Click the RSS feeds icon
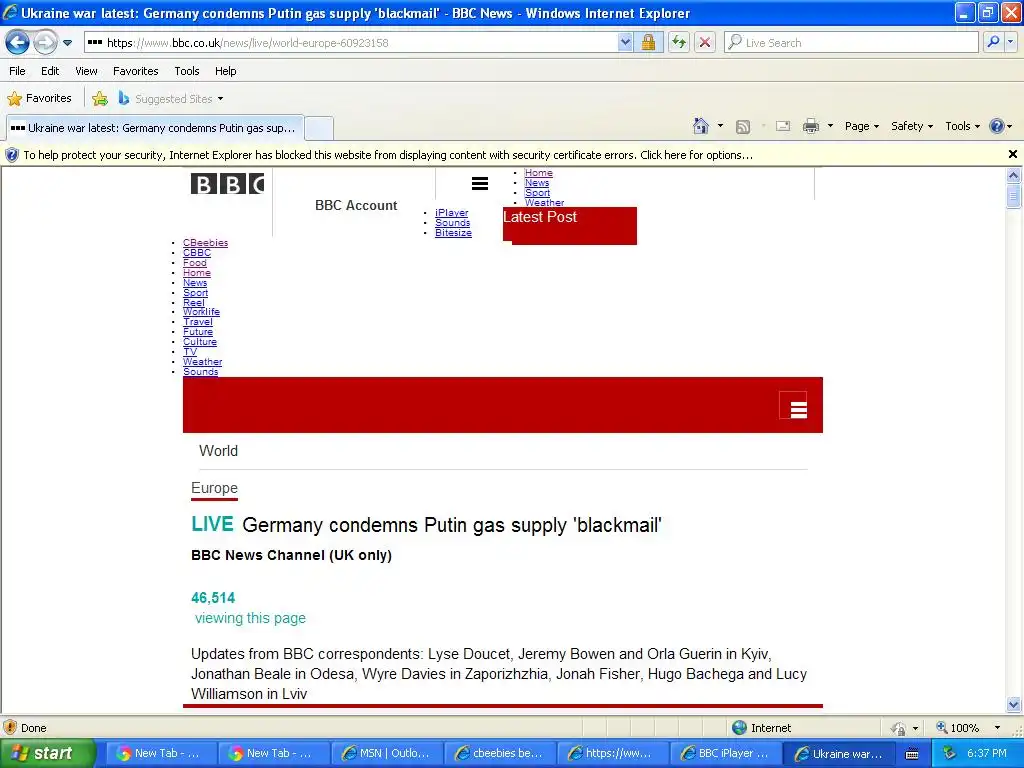This screenshot has width=1024, height=768. pyautogui.click(x=743, y=127)
